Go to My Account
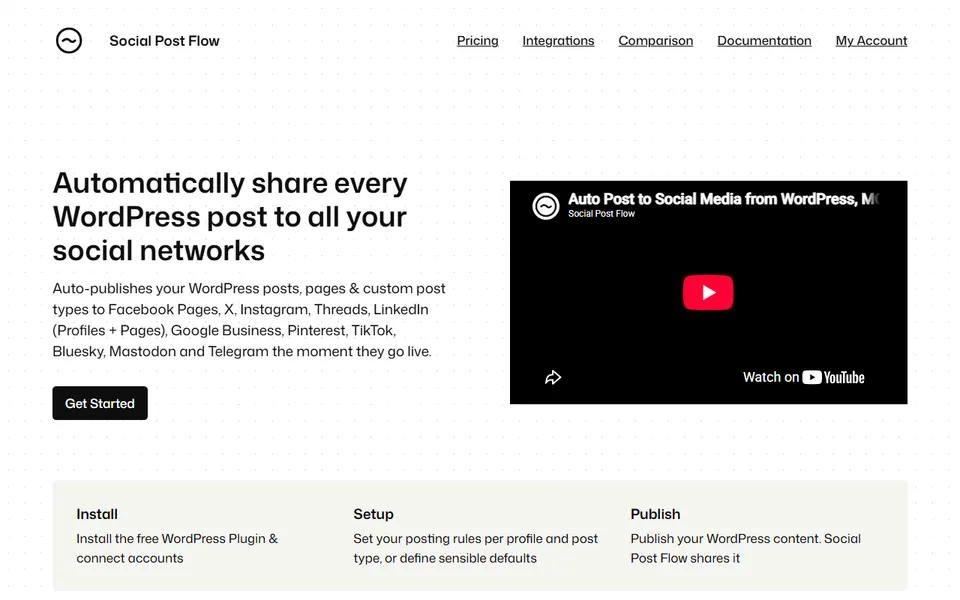The width and height of the screenshot is (960, 600). [871, 41]
